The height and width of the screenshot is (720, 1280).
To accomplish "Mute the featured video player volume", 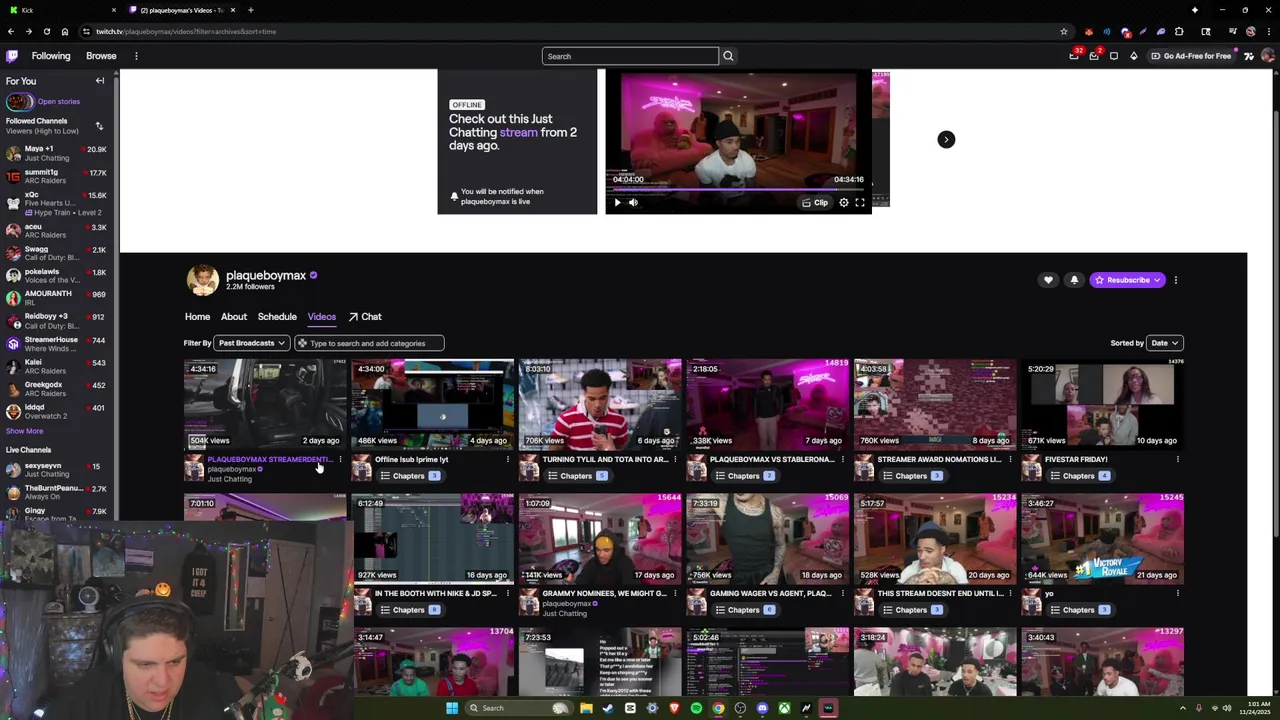I will (634, 203).
